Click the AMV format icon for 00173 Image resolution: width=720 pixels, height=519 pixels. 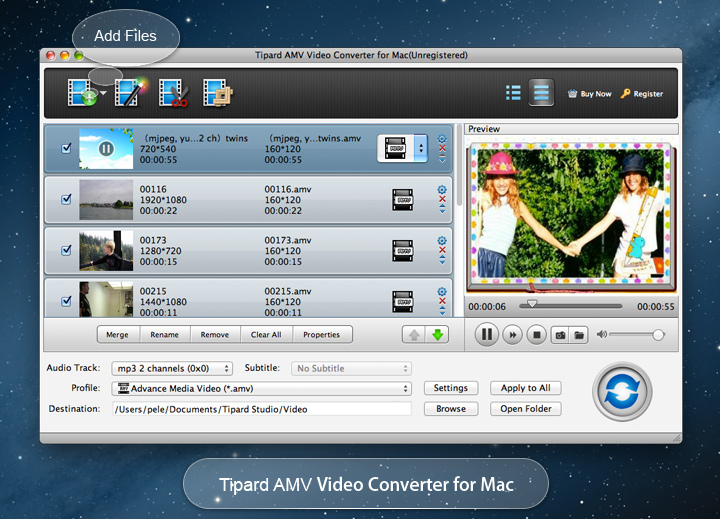tap(403, 251)
